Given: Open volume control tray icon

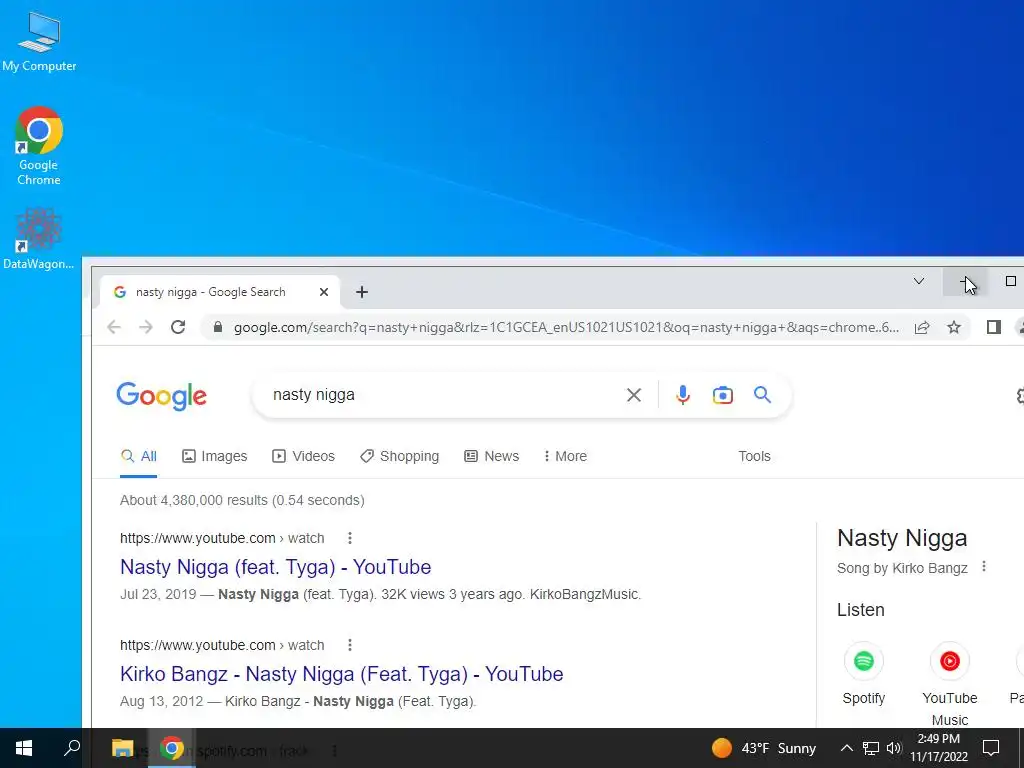Looking at the screenshot, I should [x=894, y=748].
